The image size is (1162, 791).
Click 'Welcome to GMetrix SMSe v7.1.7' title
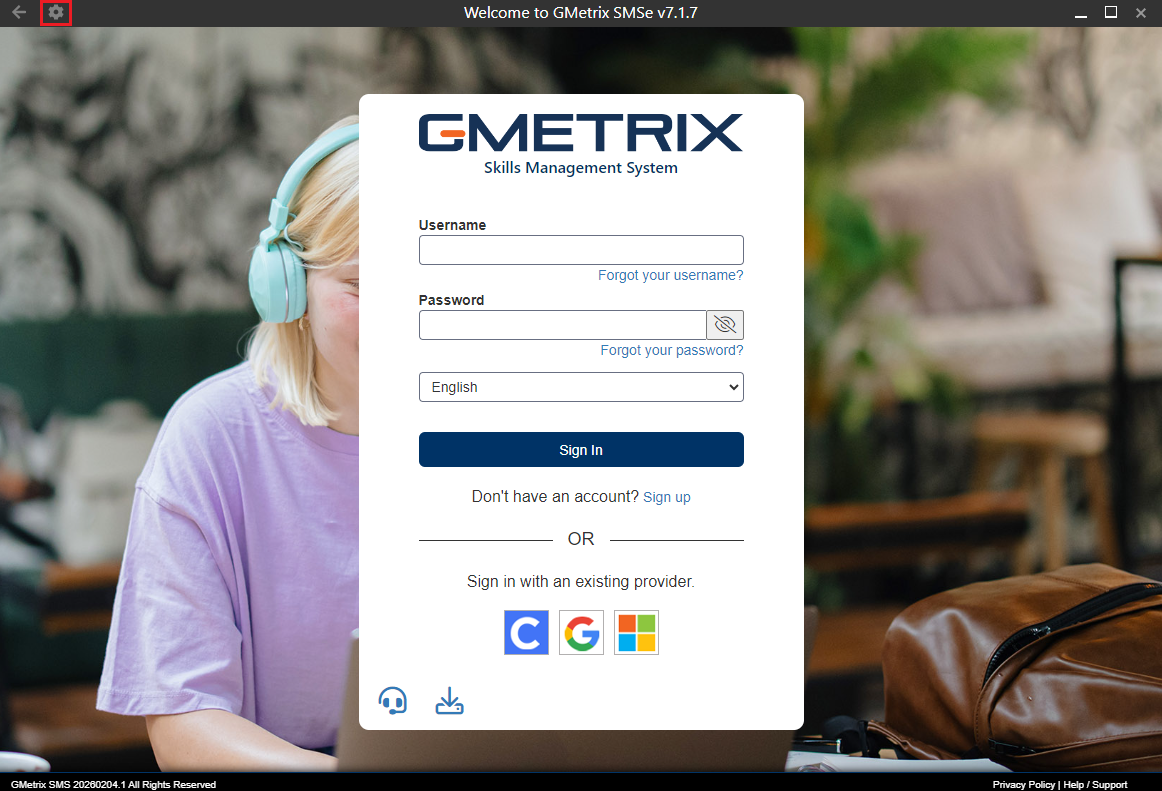click(x=581, y=13)
